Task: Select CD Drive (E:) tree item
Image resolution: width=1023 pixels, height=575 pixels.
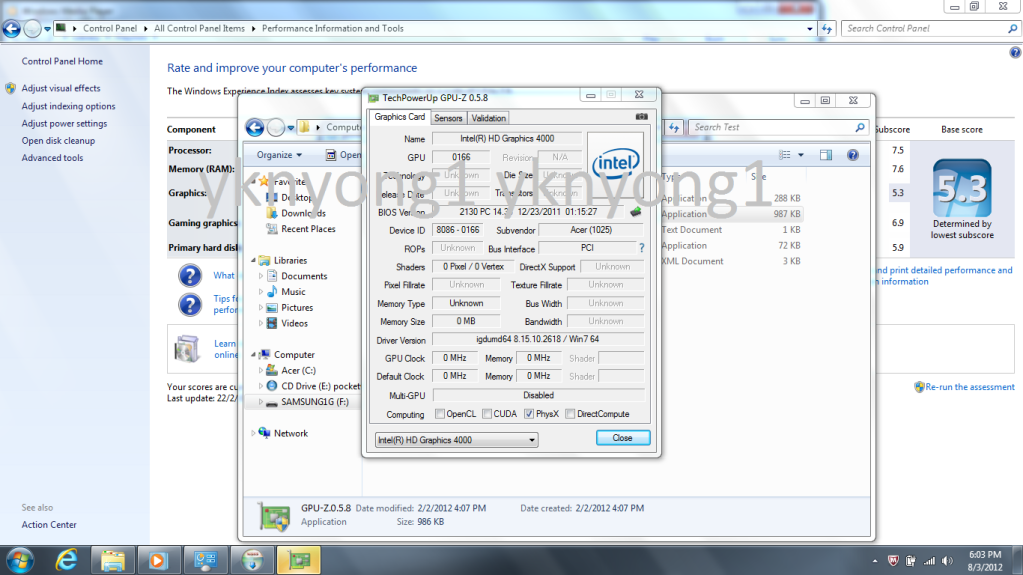Action: pos(320,386)
